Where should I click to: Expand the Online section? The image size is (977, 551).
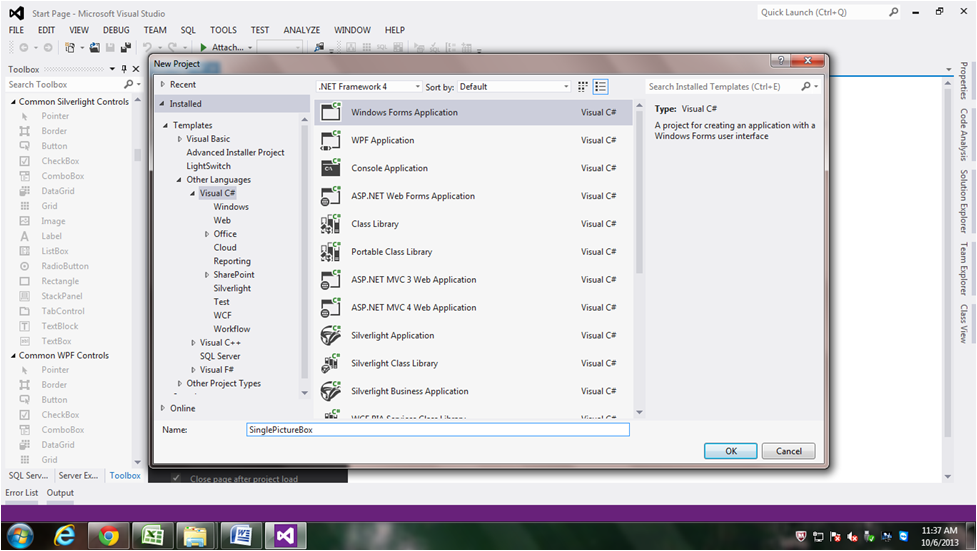click(x=163, y=408)
